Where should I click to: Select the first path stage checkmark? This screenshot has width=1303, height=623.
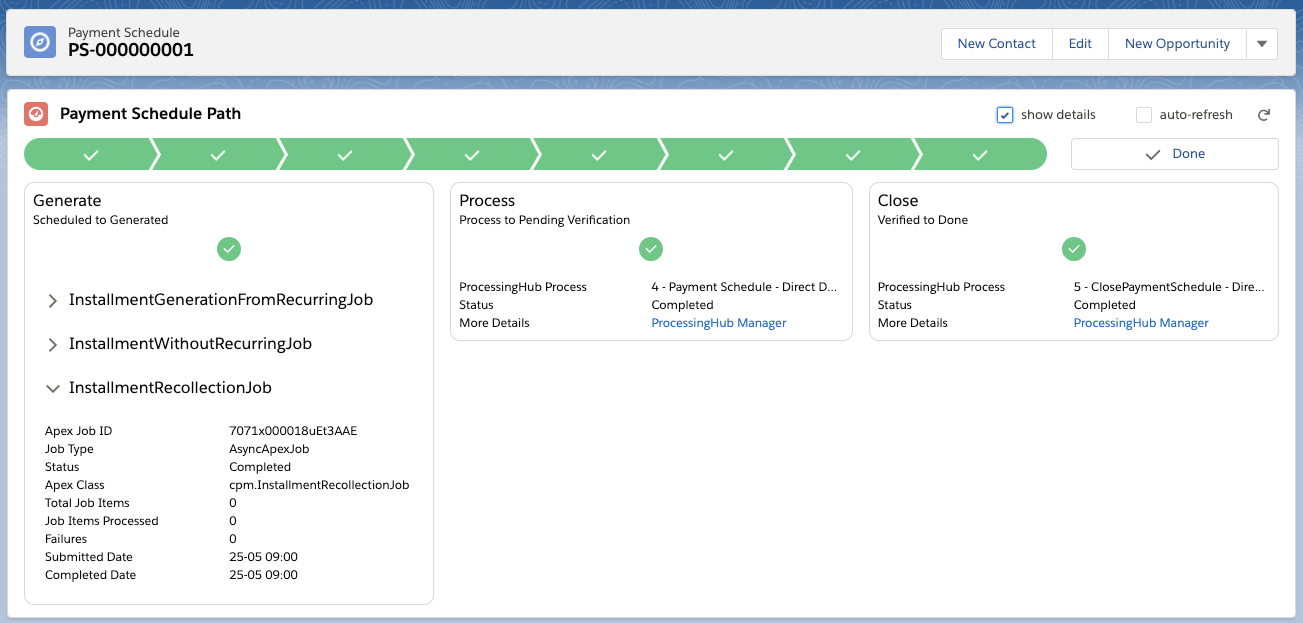click(91, 155)
